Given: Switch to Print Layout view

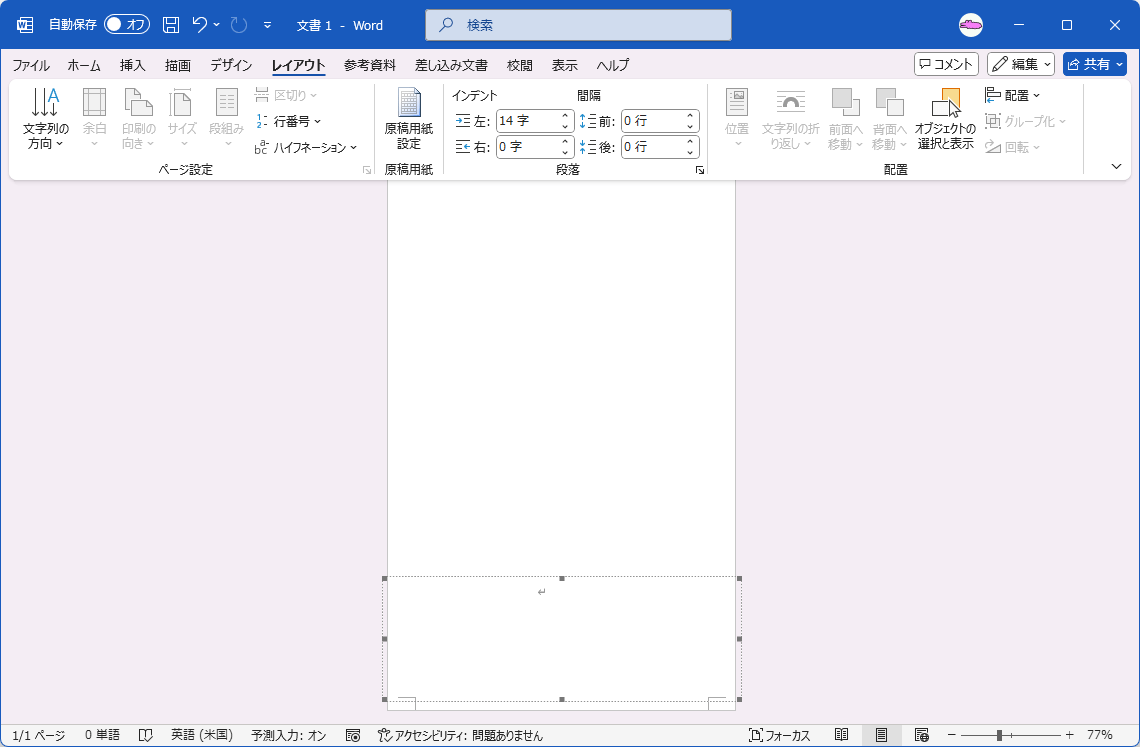Looking at the screenshot, I should (881, 735).
